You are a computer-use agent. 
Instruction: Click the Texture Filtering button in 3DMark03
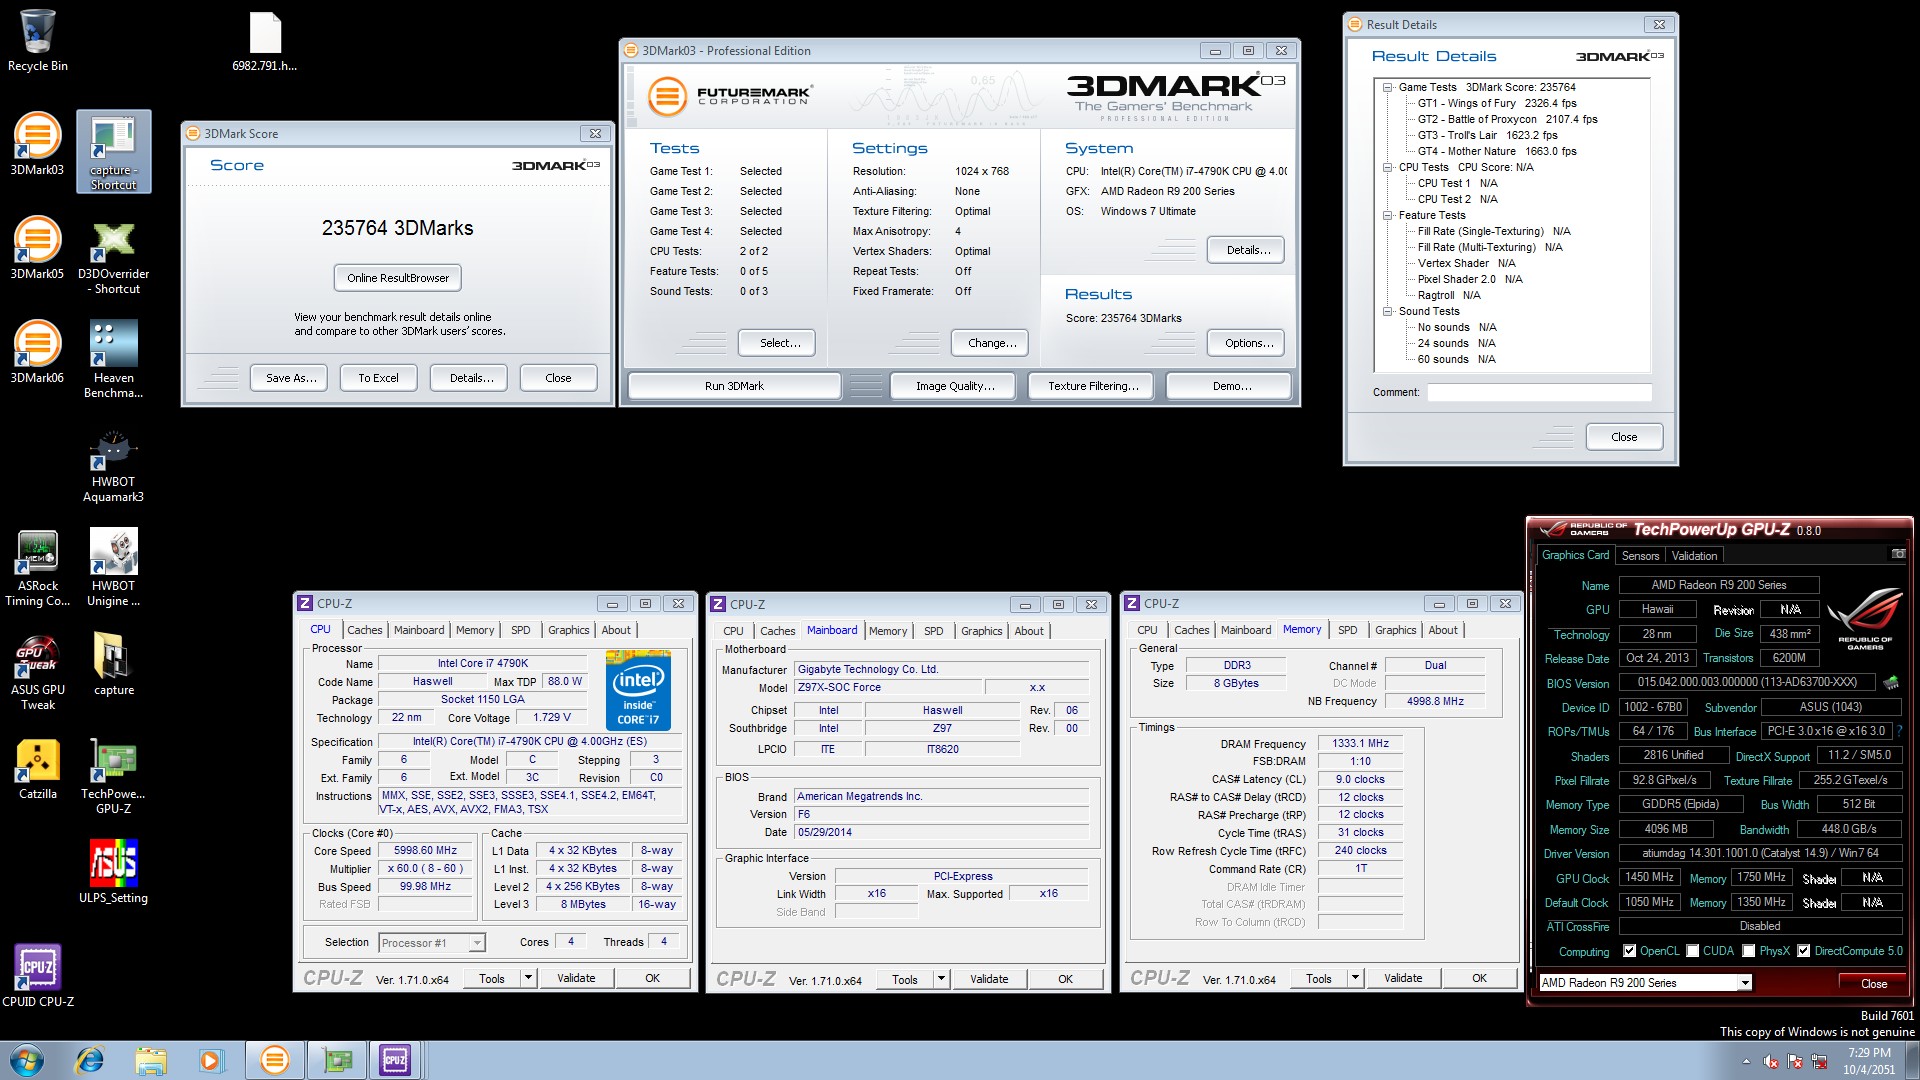click(1093, 386)
